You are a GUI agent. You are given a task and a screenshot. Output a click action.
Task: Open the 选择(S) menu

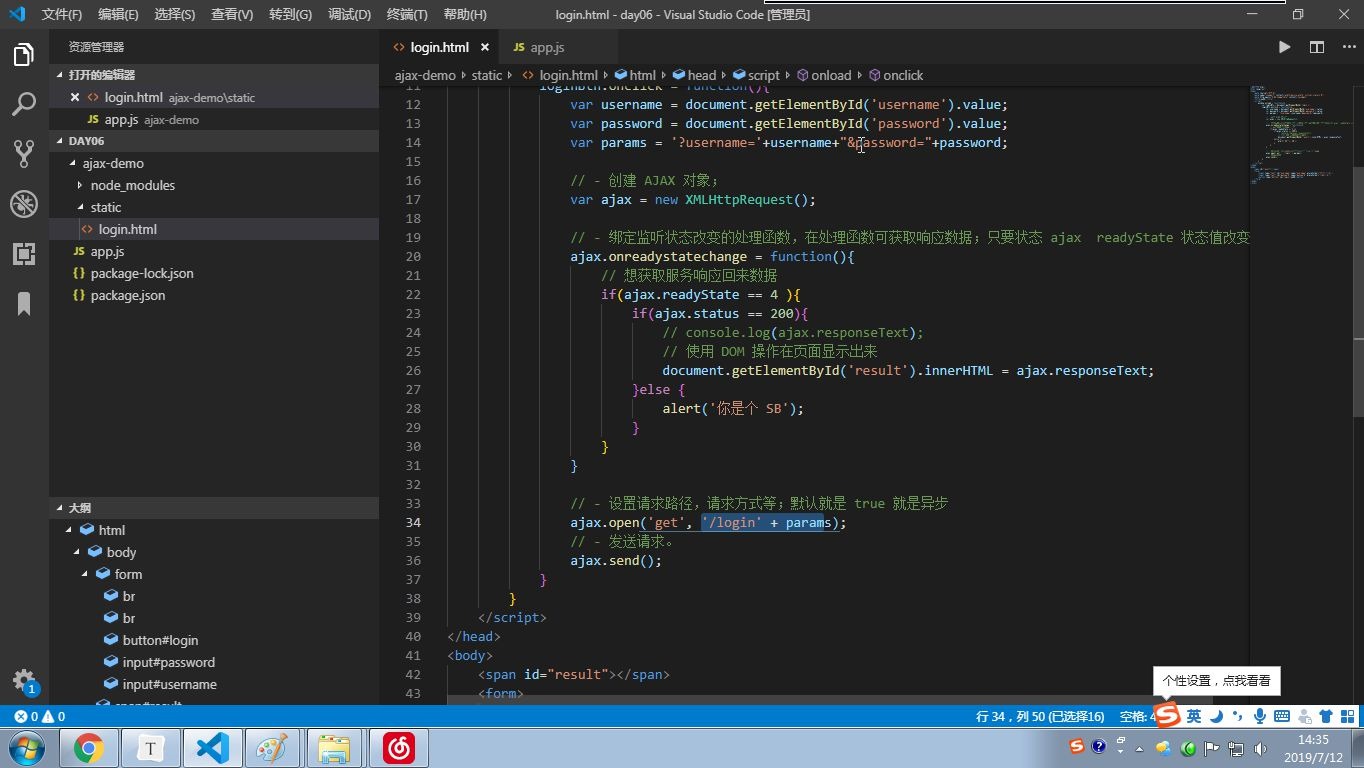click(175, 14)
